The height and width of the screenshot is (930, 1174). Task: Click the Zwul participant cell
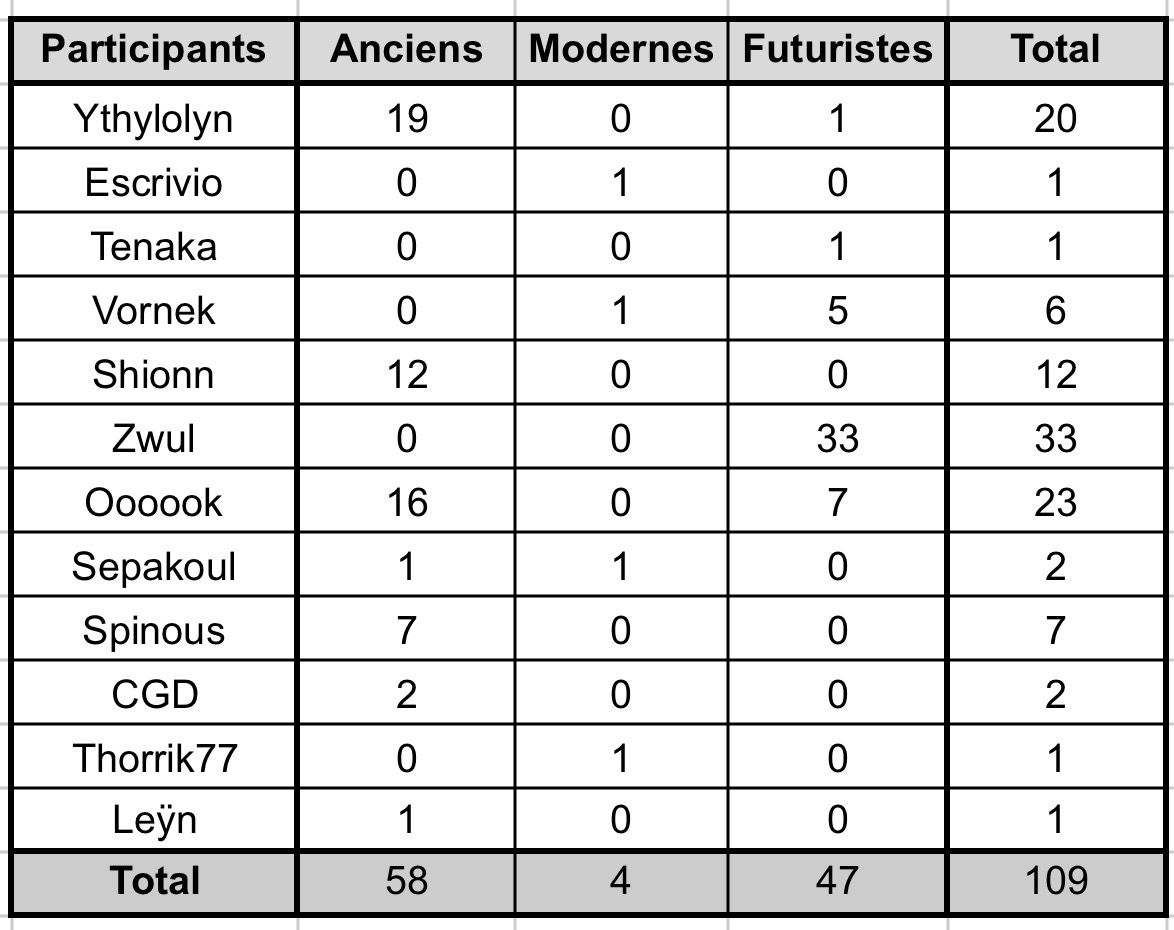(154, 438)
